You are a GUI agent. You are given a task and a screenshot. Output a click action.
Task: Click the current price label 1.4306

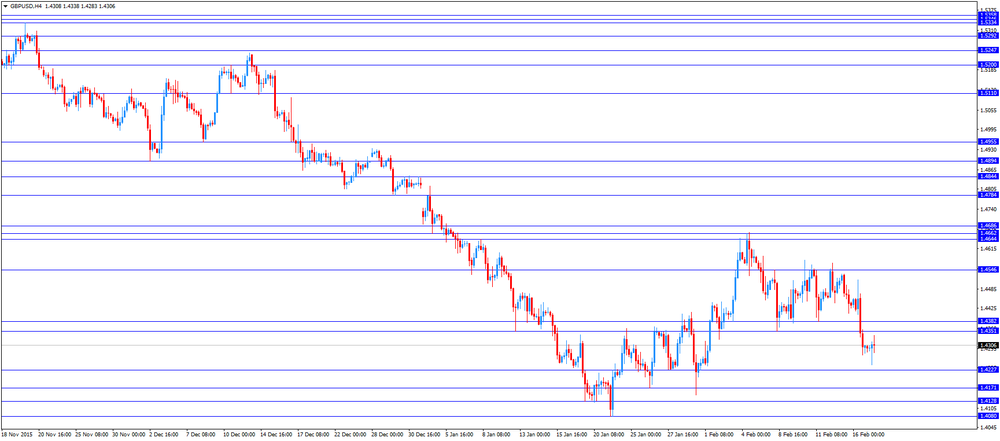click(x=988, y=345)
